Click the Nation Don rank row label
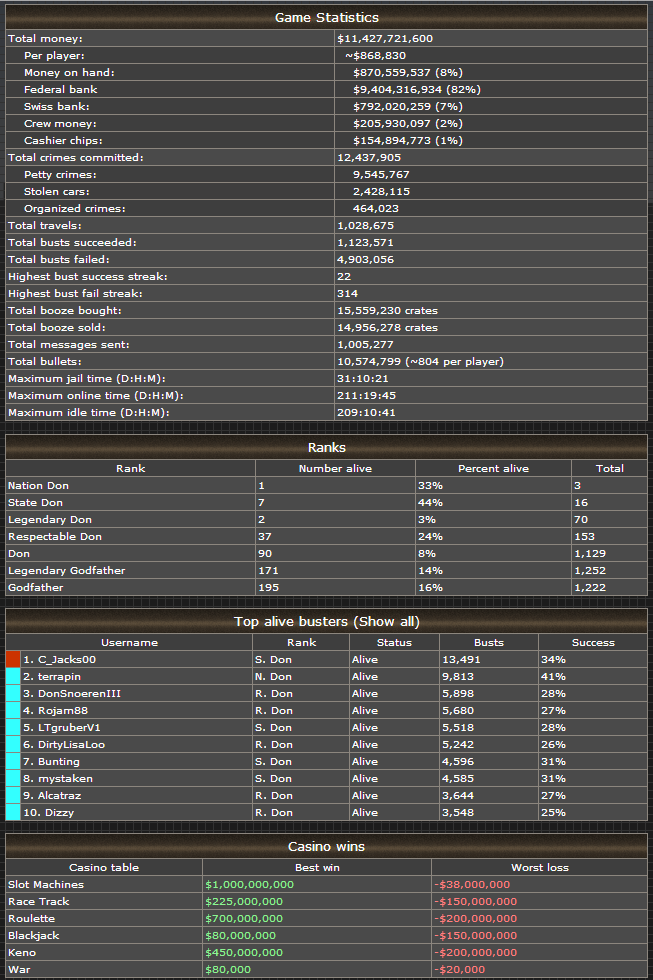This screenshot has width=653, height=980. tap(38, 485)
